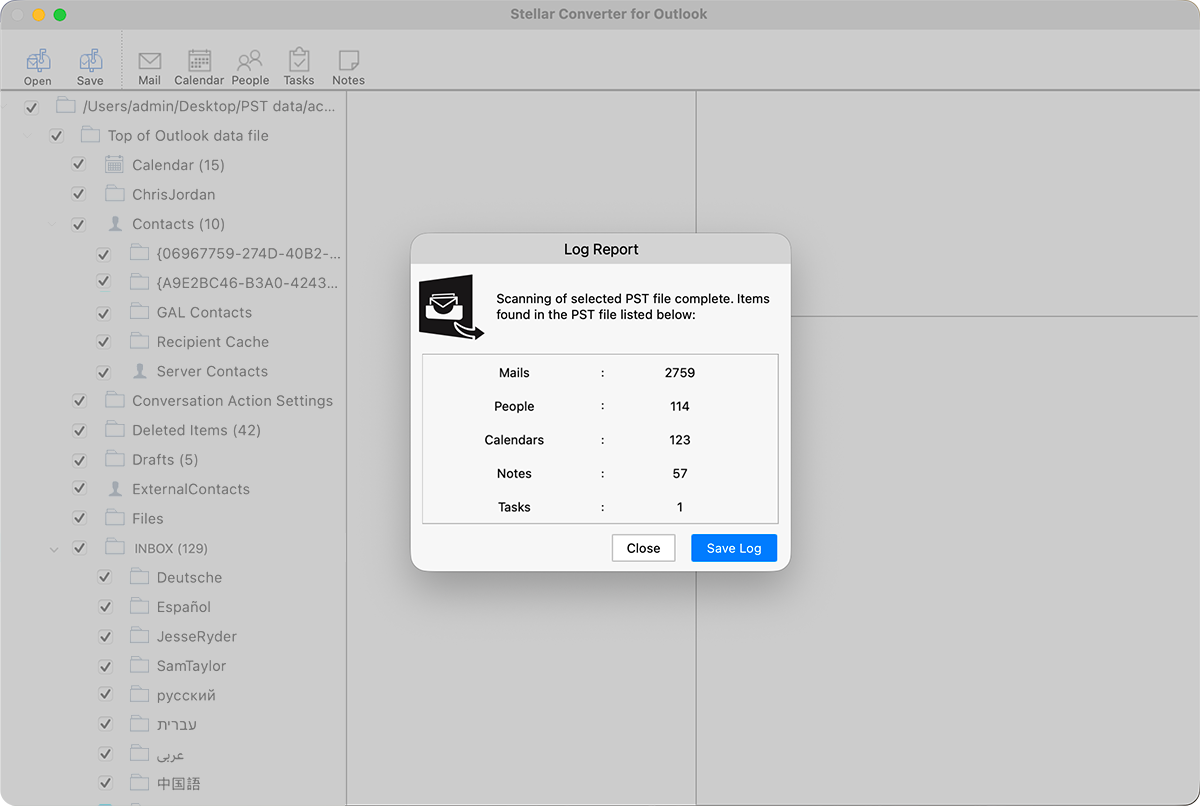Viewport: 1200px width, 806px height.
Task: Show the Notes view icon
Action: 348,61
